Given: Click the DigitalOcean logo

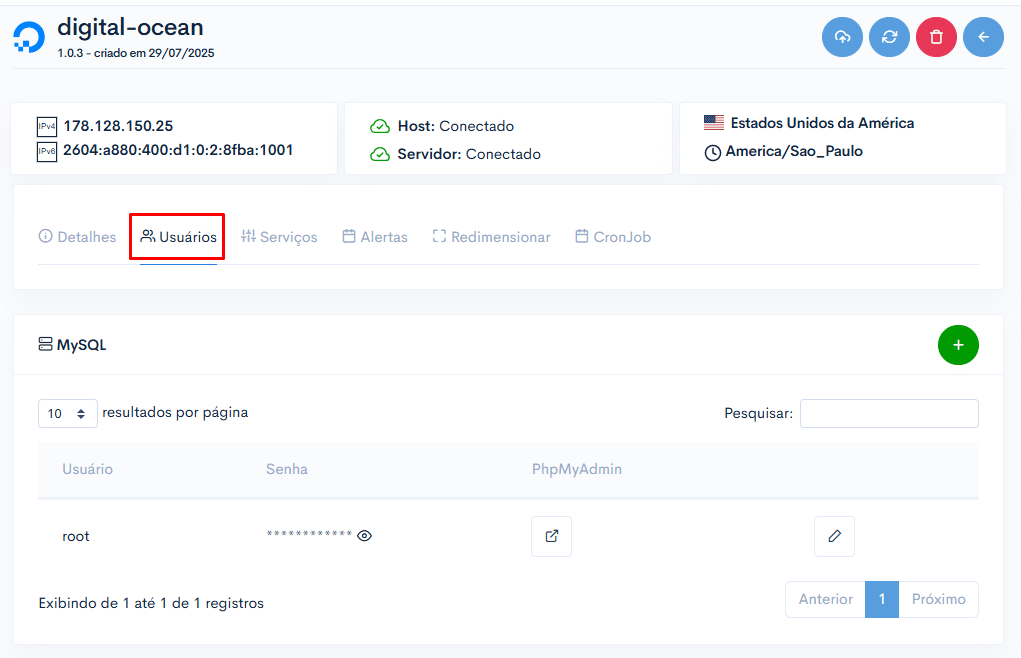Looking at the screenshot, I should coord(29,37).
